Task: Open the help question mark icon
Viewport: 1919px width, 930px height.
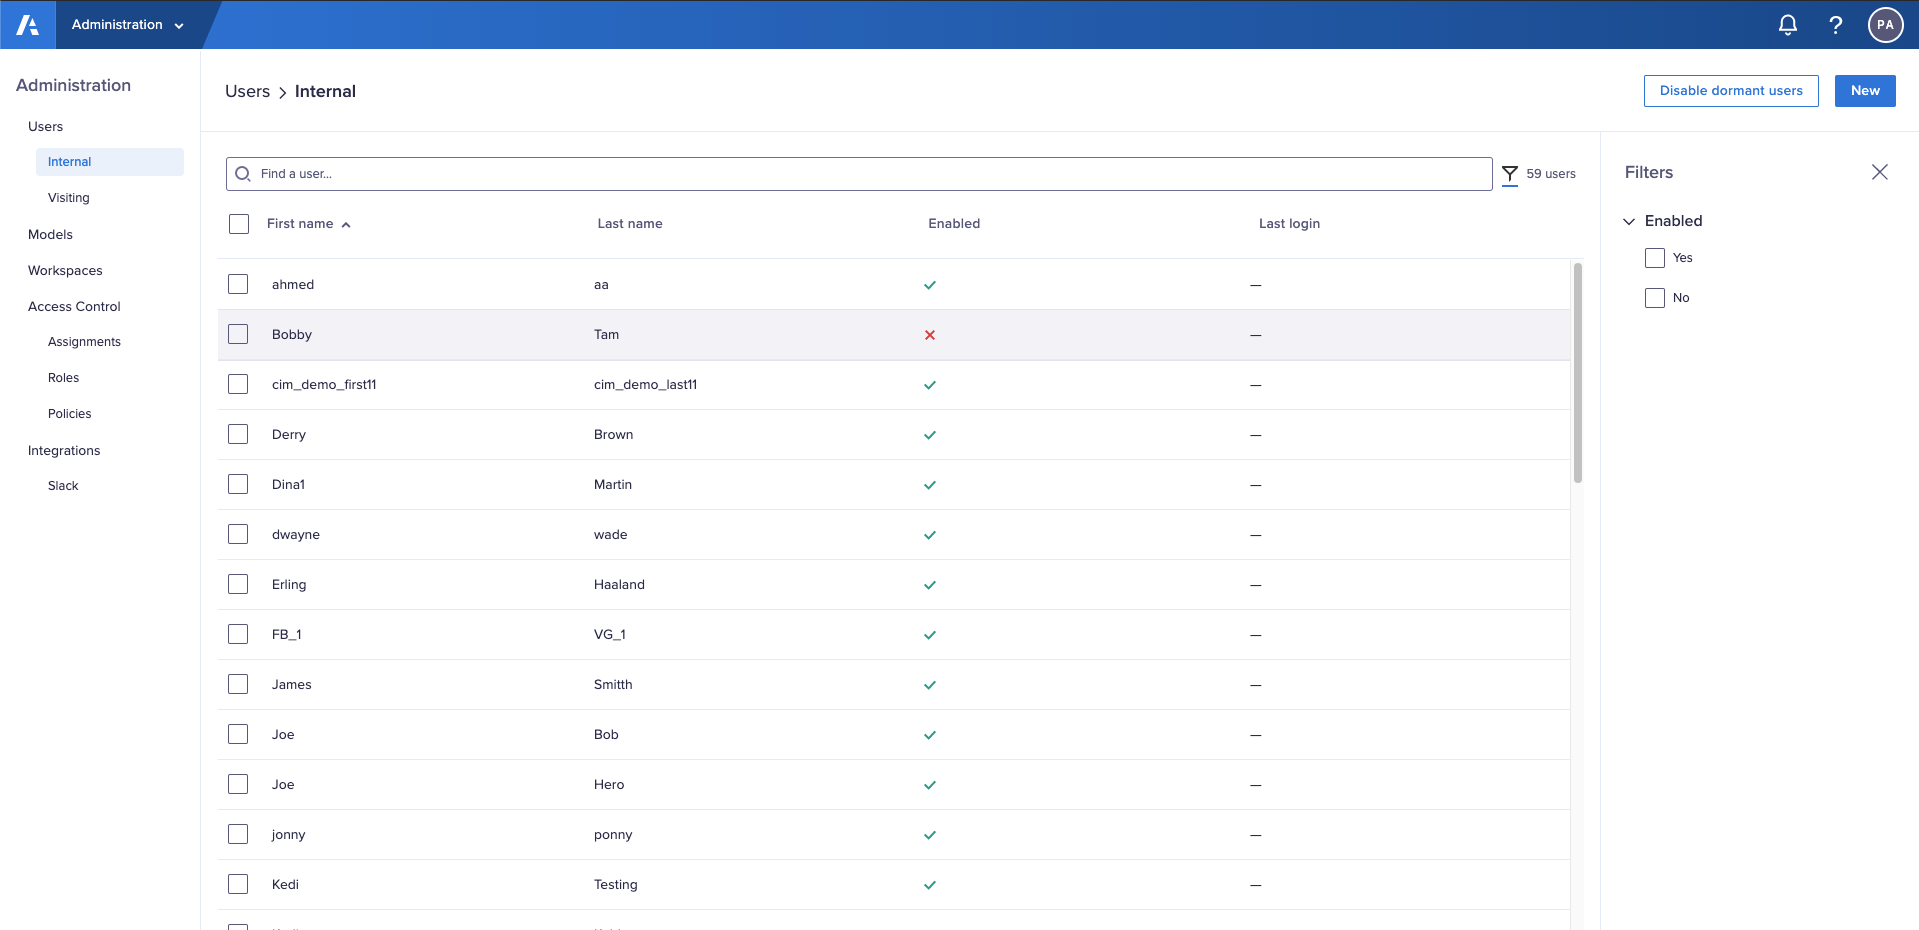Action: 1835,24
